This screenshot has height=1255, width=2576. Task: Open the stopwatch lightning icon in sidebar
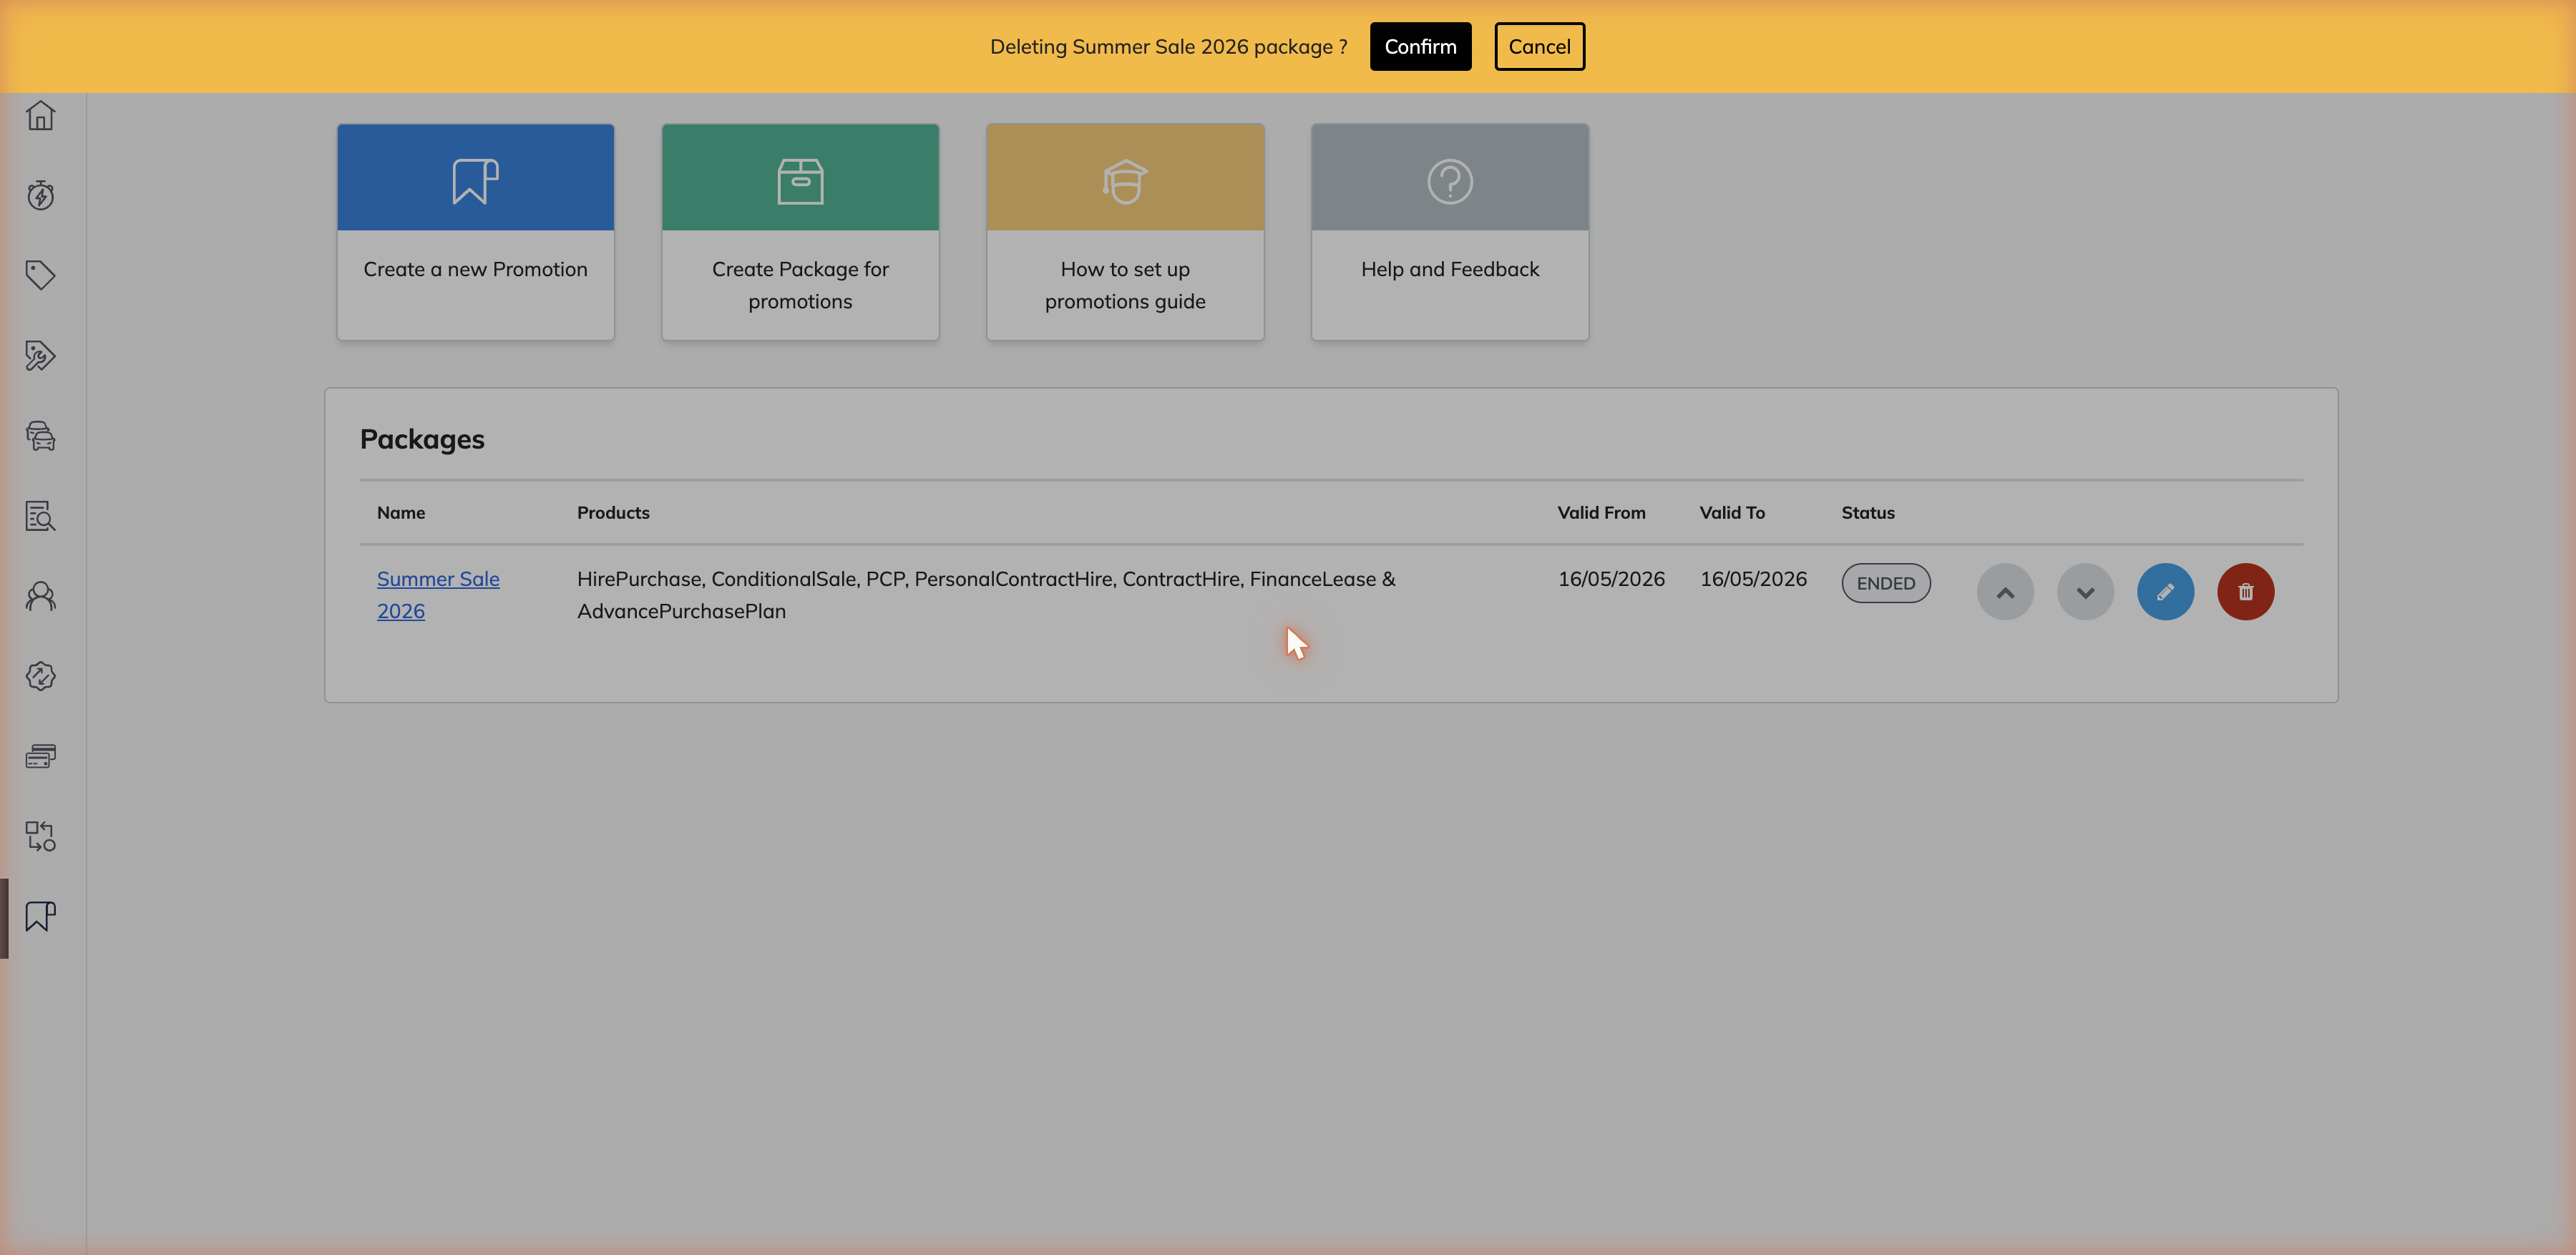pos(41,195)
